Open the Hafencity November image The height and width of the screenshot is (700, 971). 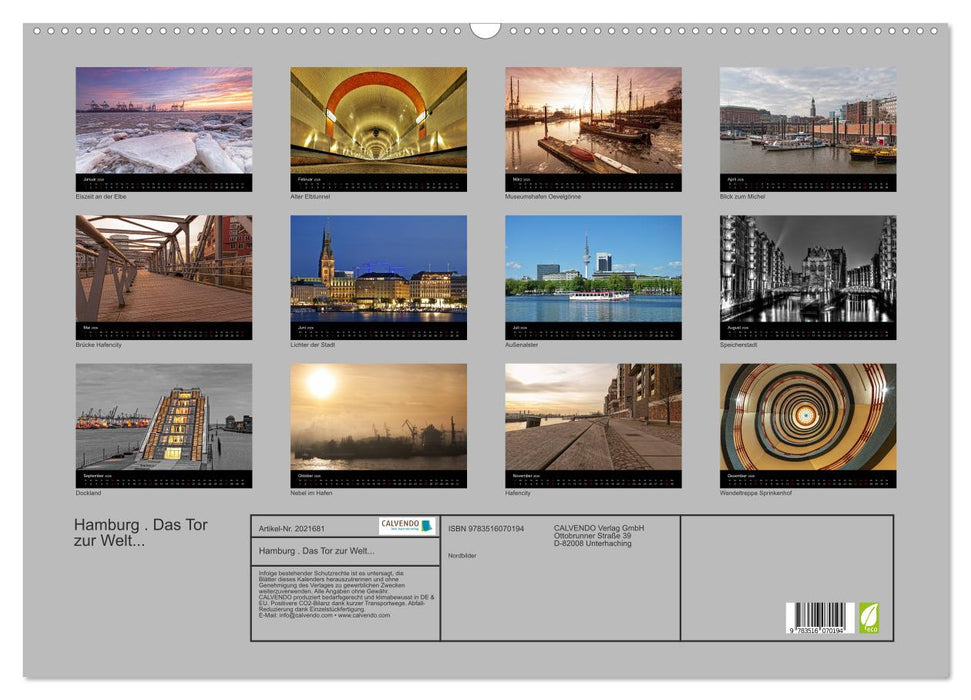(593, 417)
